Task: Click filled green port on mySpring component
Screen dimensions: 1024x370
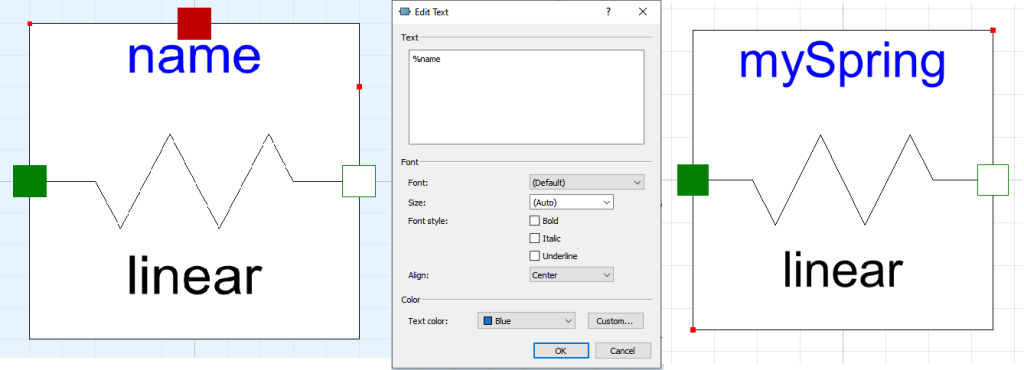Action: pyautogui.click(x=693, y=180)
